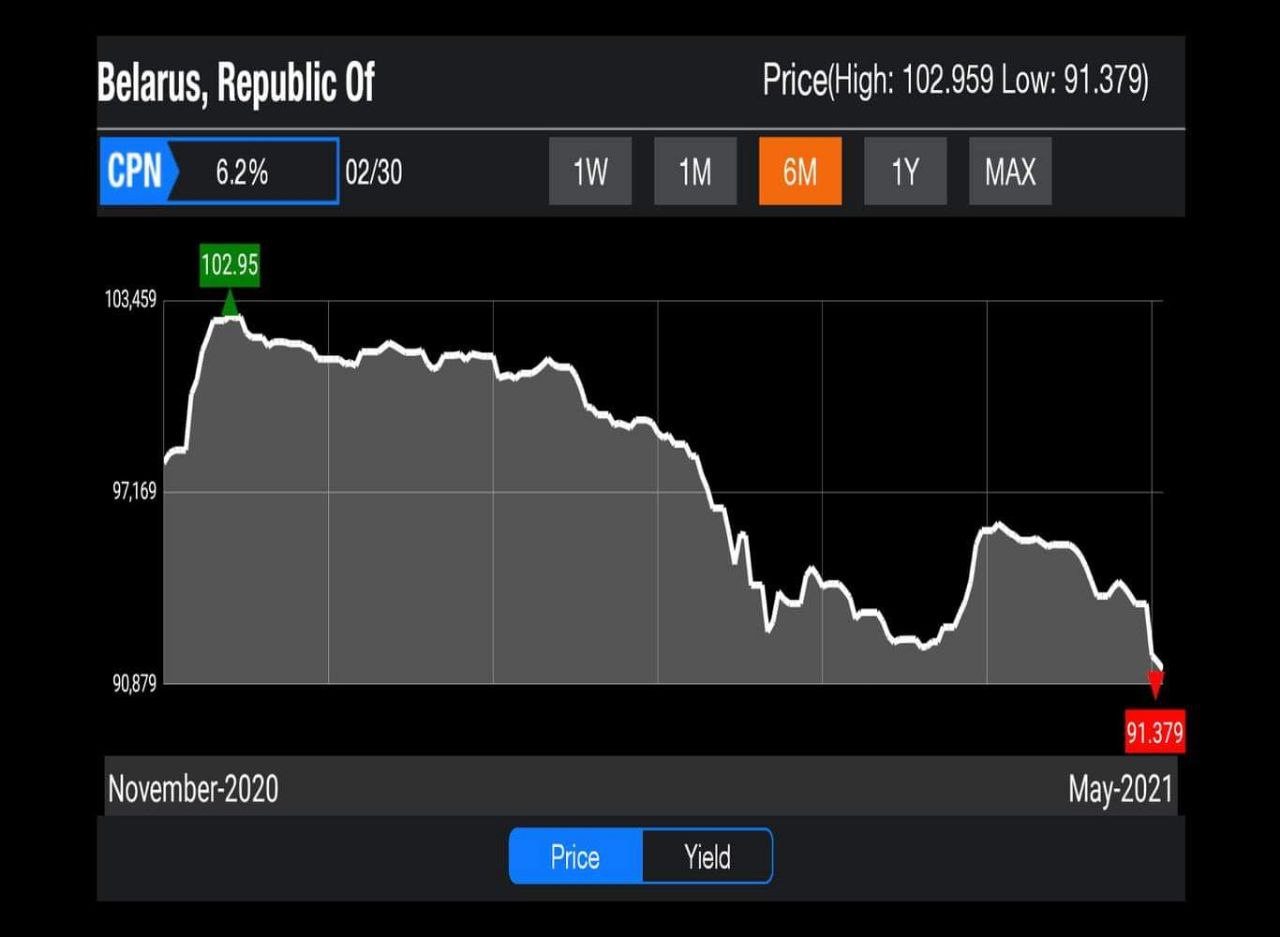Click the May-2021 end date label

click(x=1120, y=789)
